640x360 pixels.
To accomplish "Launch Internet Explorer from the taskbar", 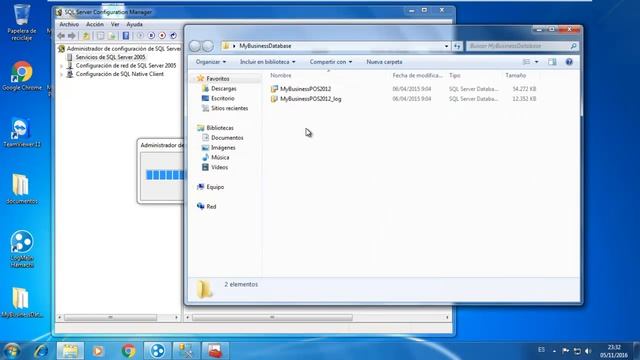I will pos(41,351).
